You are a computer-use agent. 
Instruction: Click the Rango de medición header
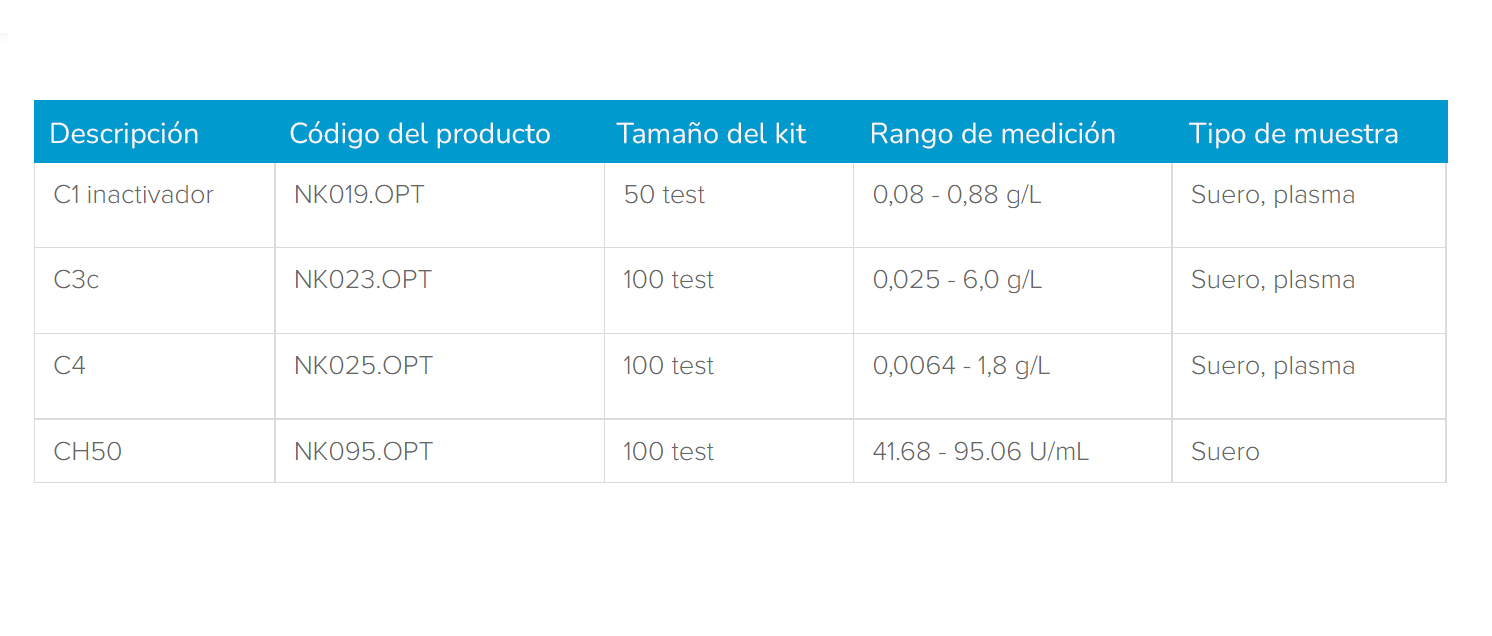993,134
